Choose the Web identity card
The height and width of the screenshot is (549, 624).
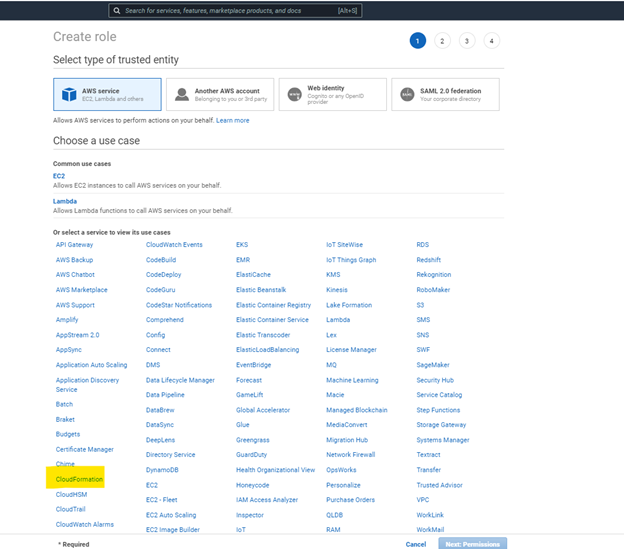333,94
